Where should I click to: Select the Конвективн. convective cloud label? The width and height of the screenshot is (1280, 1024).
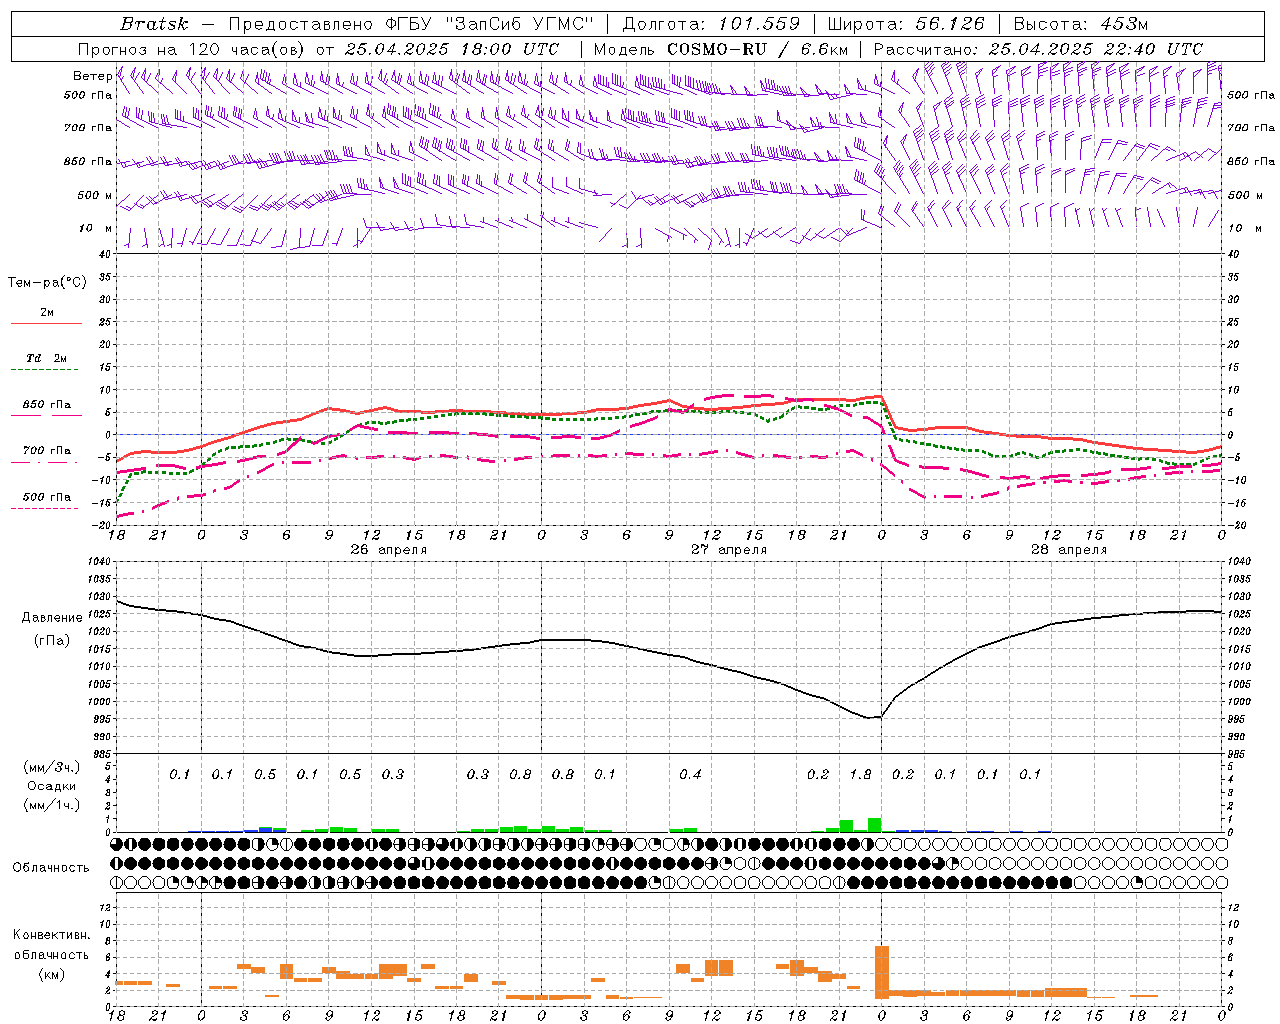tap(51, 935)
